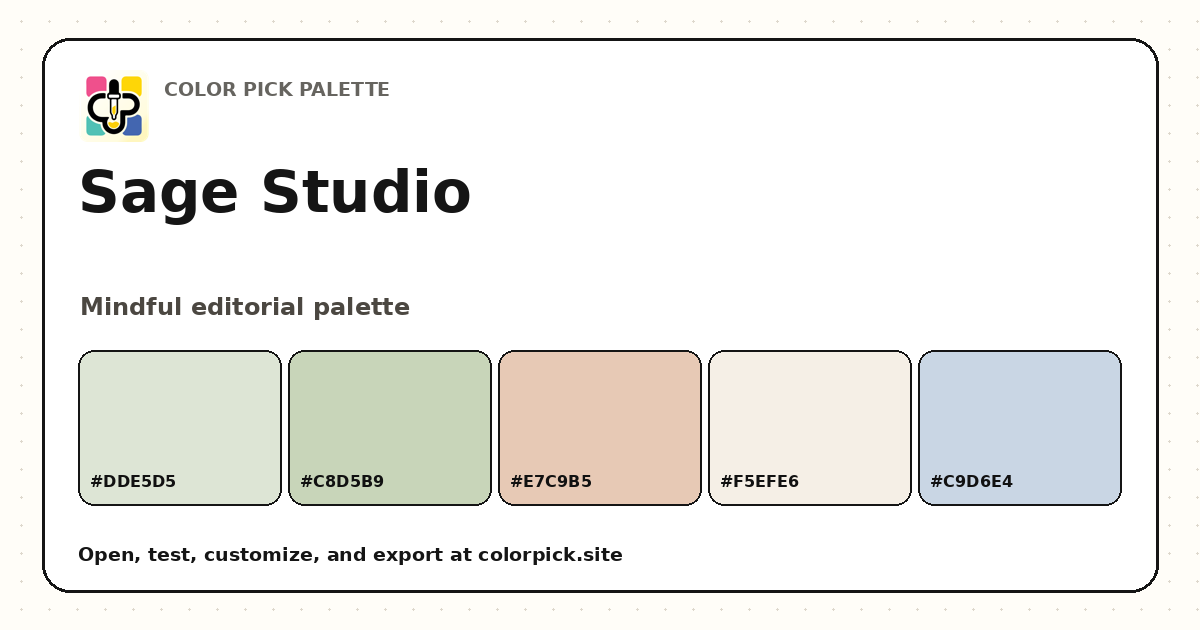This screenshot has width=1200, height=630.
Task: Click the yellow square in the logo
Action: click(132, 86)
